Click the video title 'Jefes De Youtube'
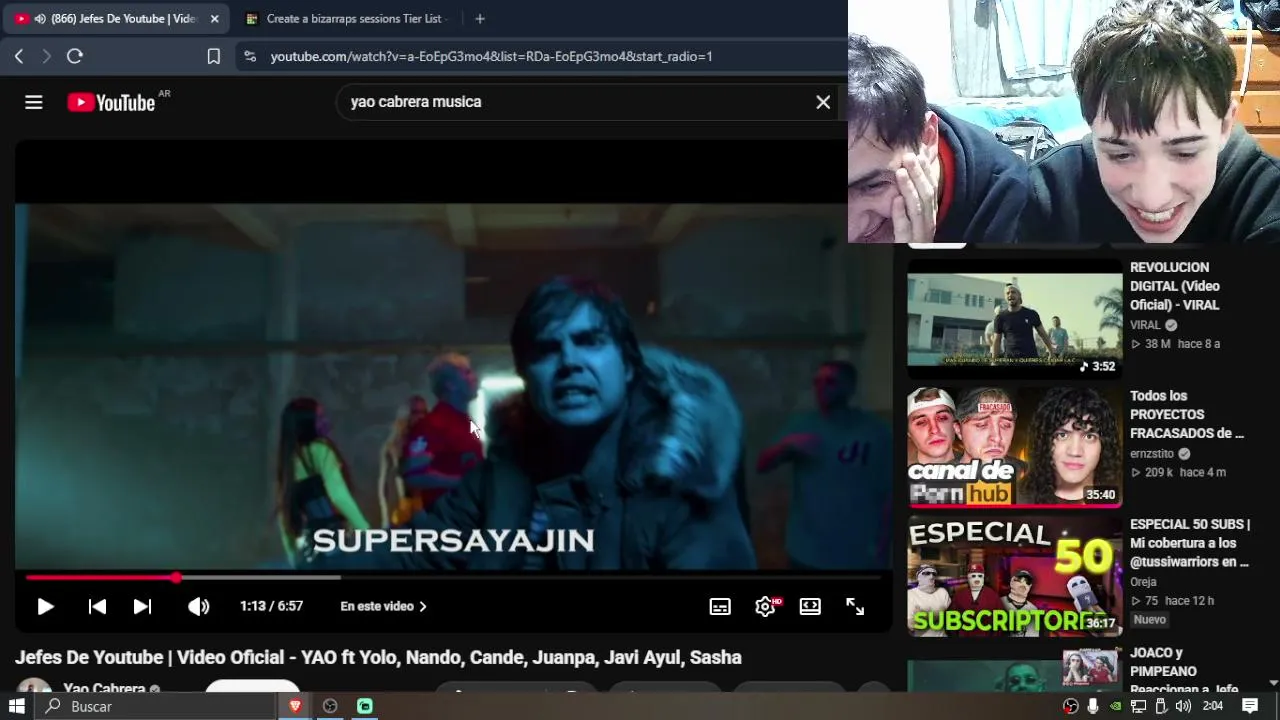1280x720 pixels. pyautogui.click(x=378, y=658)
